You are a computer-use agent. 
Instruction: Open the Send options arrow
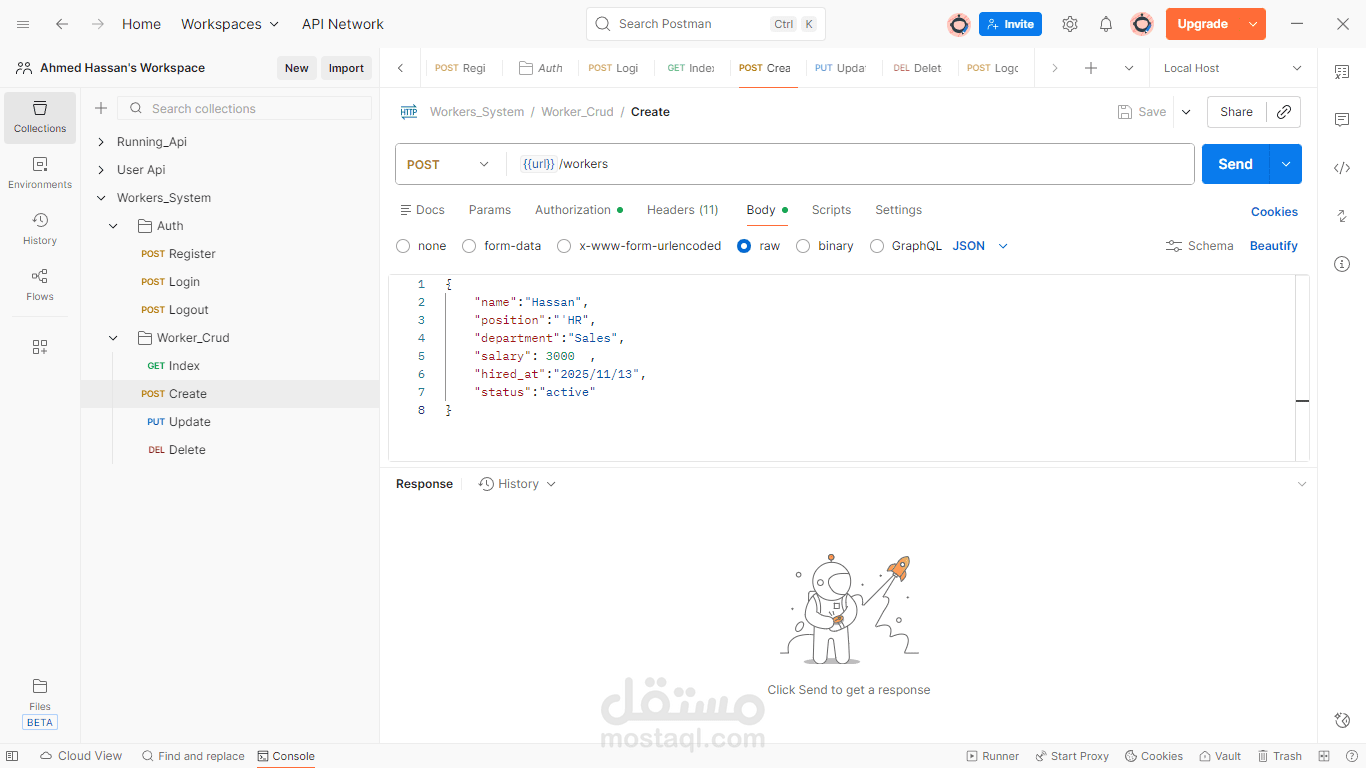click(x=1285, y=164)
